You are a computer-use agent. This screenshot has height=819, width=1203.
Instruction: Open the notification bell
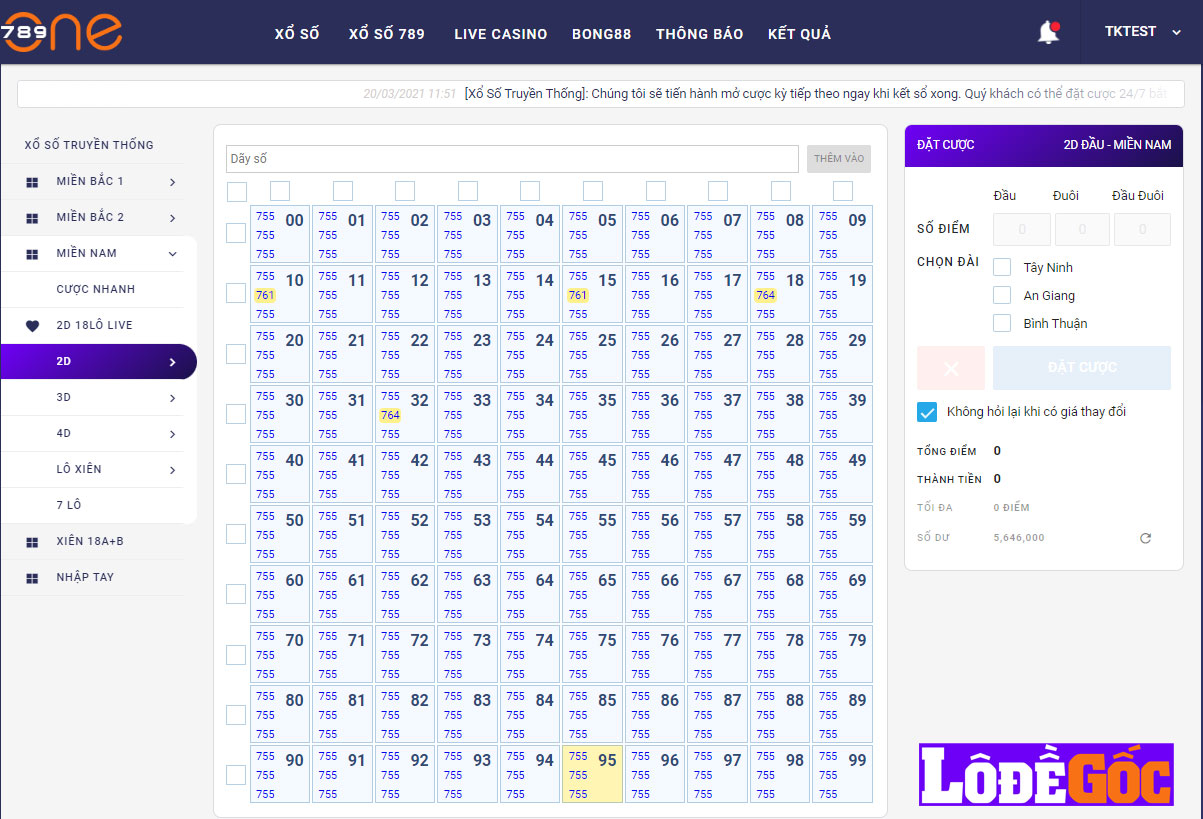click(x=1048, y=32)
